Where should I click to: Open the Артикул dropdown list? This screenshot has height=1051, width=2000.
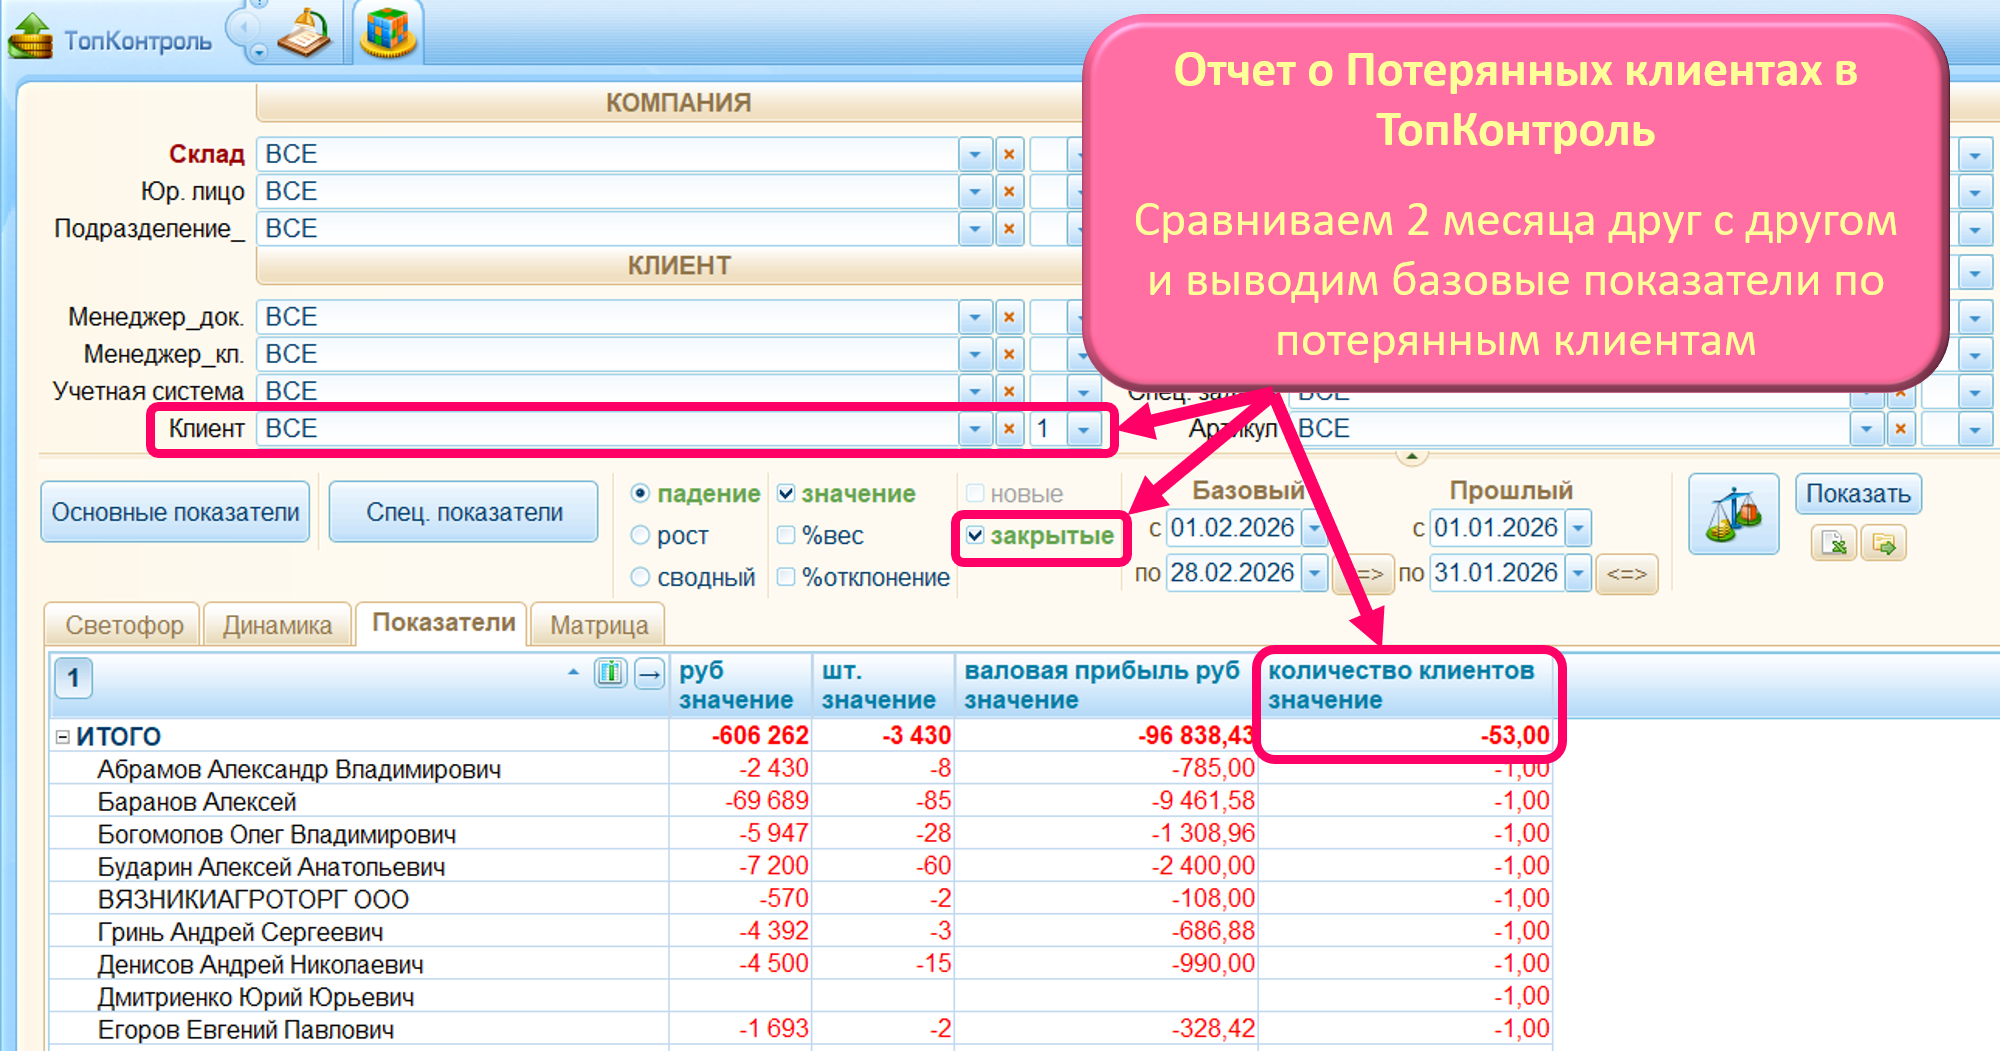click(1866, 429)
